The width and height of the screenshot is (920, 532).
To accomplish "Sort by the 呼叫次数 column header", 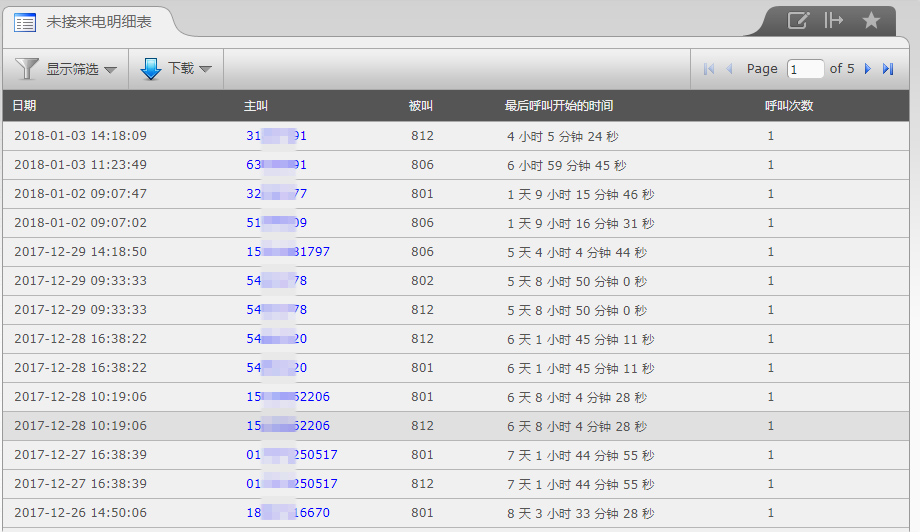I will tap(789, 106).
